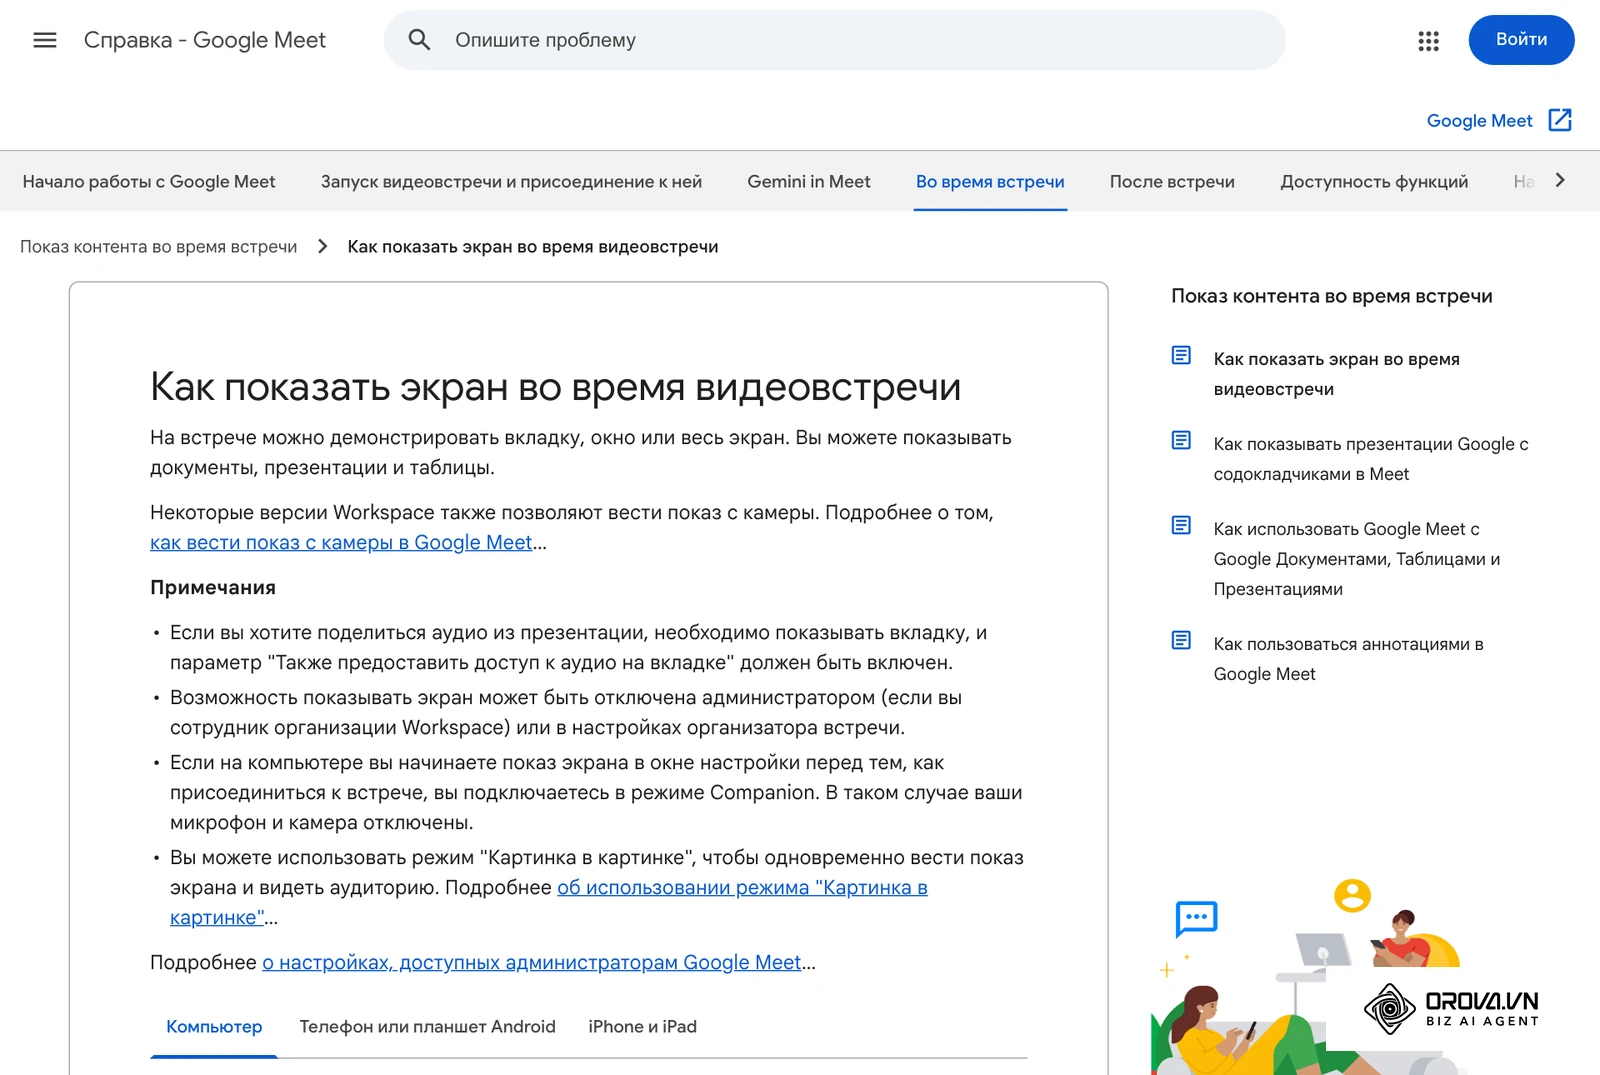
Task: Open sidebar article "Как использовать Google Meet с Google Документами"
Action: (x=1357, y=559)
